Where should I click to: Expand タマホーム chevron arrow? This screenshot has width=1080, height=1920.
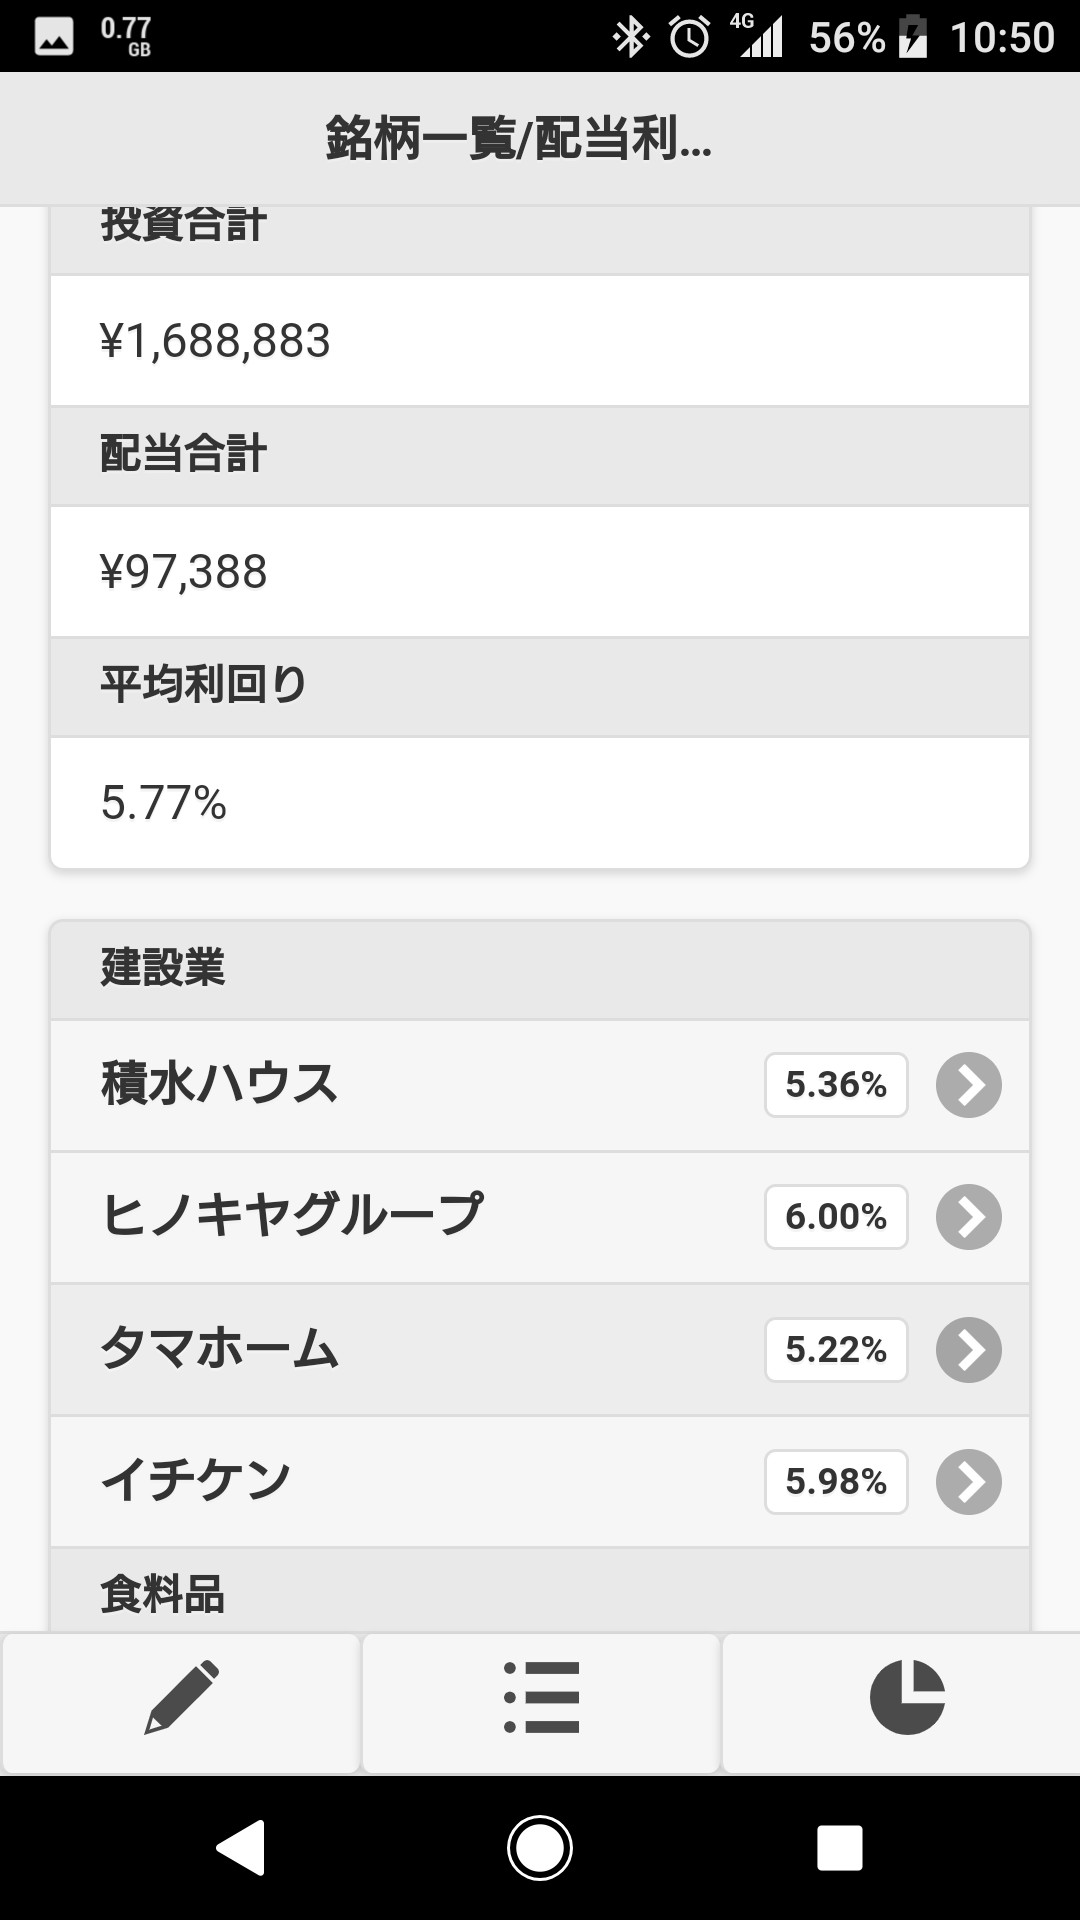(968, 1350)
